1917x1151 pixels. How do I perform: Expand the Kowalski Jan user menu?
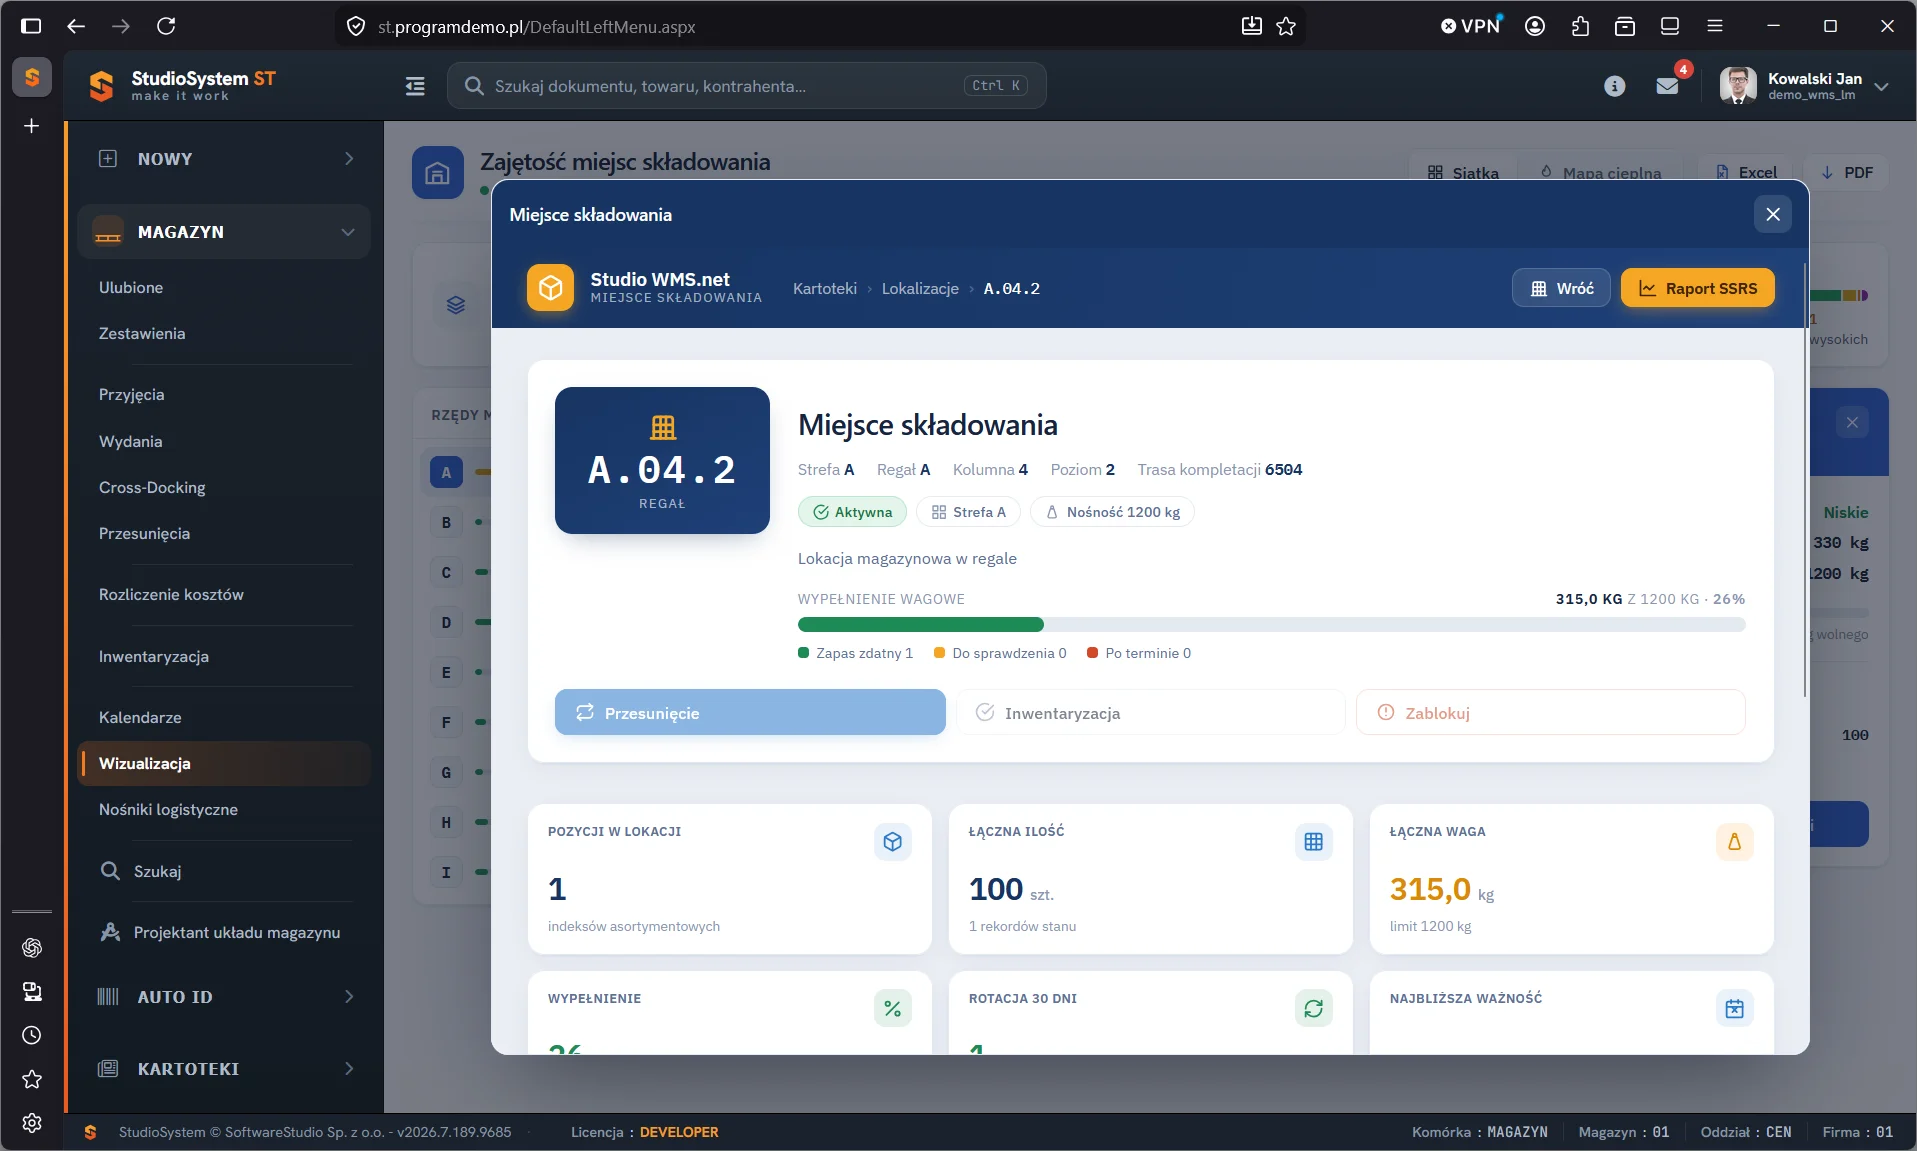[1804, 86]
